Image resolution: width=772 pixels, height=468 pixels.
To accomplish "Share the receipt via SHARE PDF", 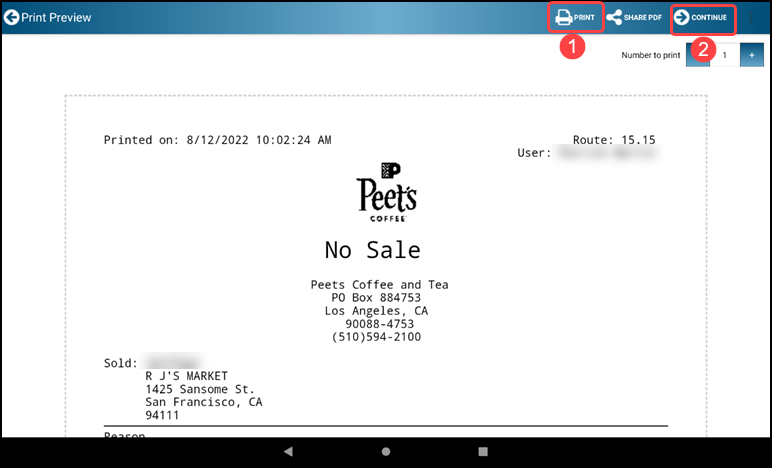I will point(634,18).
